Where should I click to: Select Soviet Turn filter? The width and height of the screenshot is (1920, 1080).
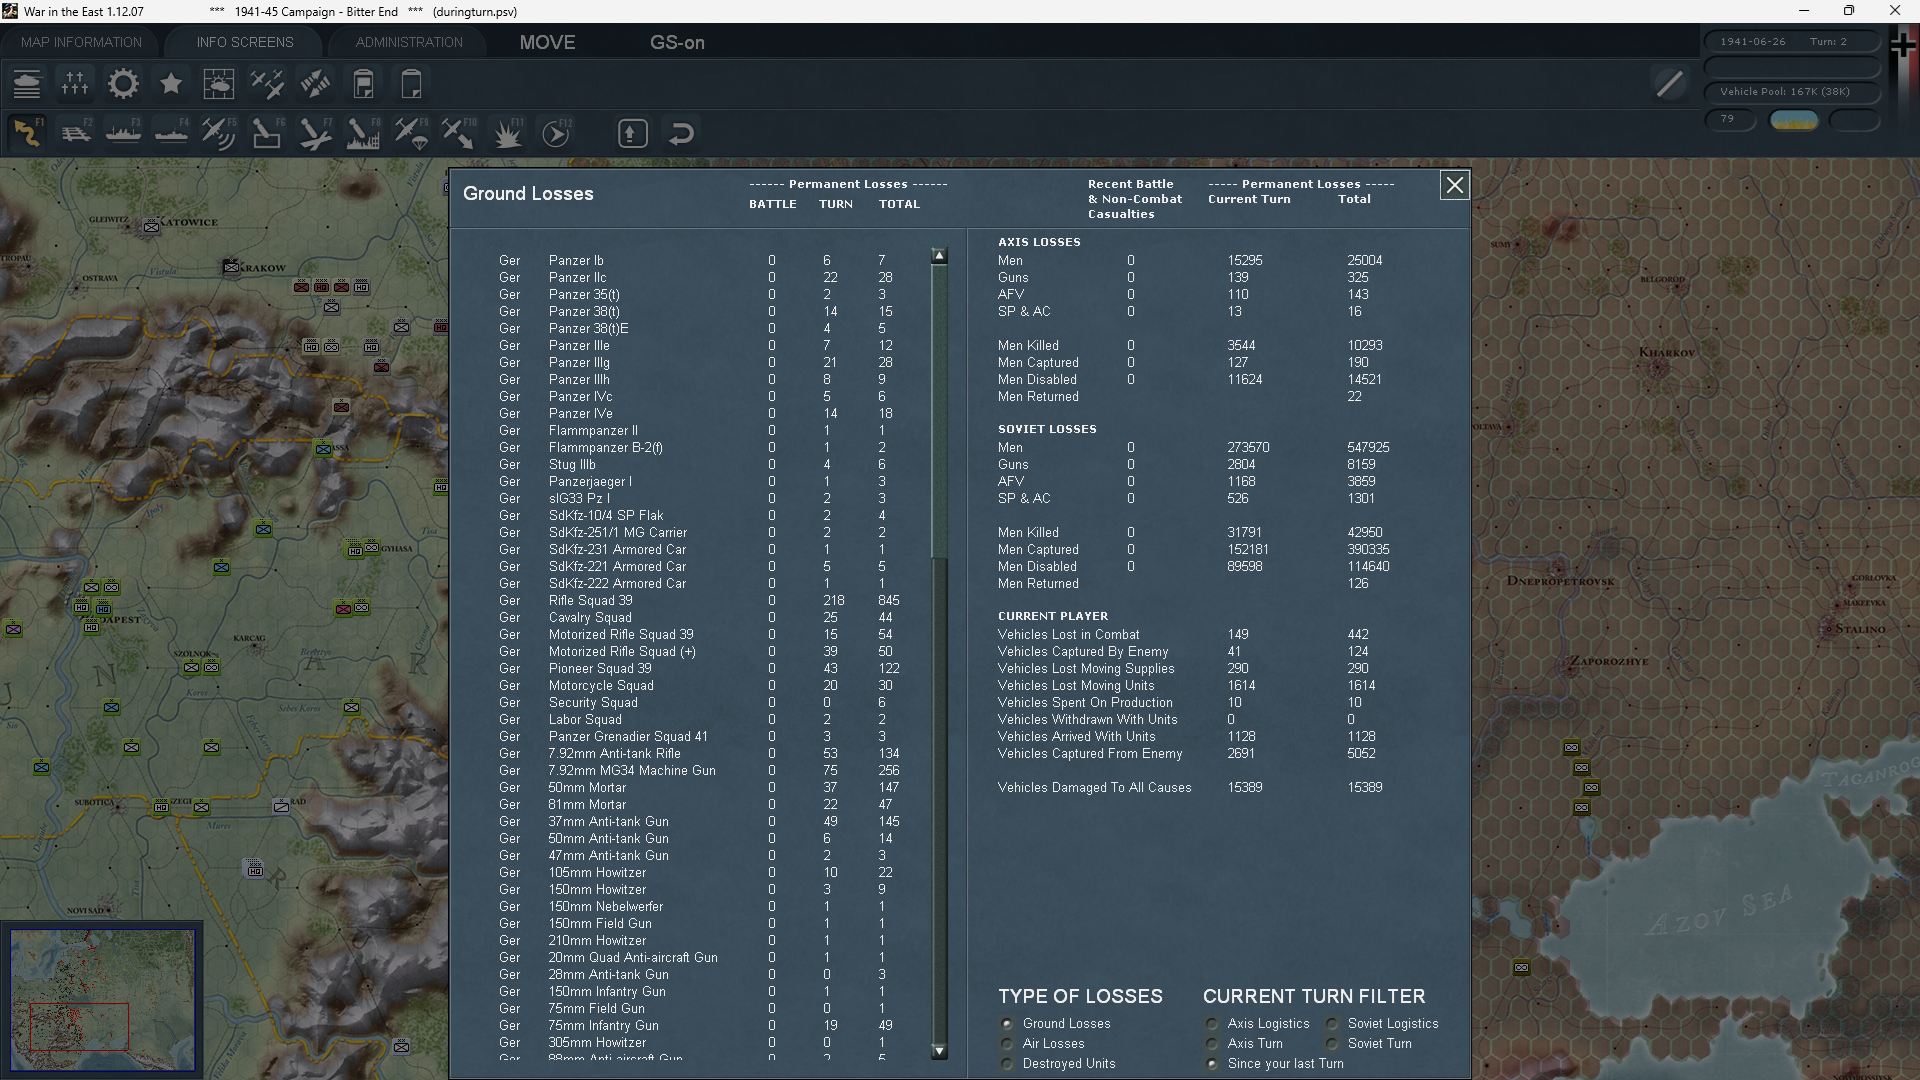pos(1332,1043)
